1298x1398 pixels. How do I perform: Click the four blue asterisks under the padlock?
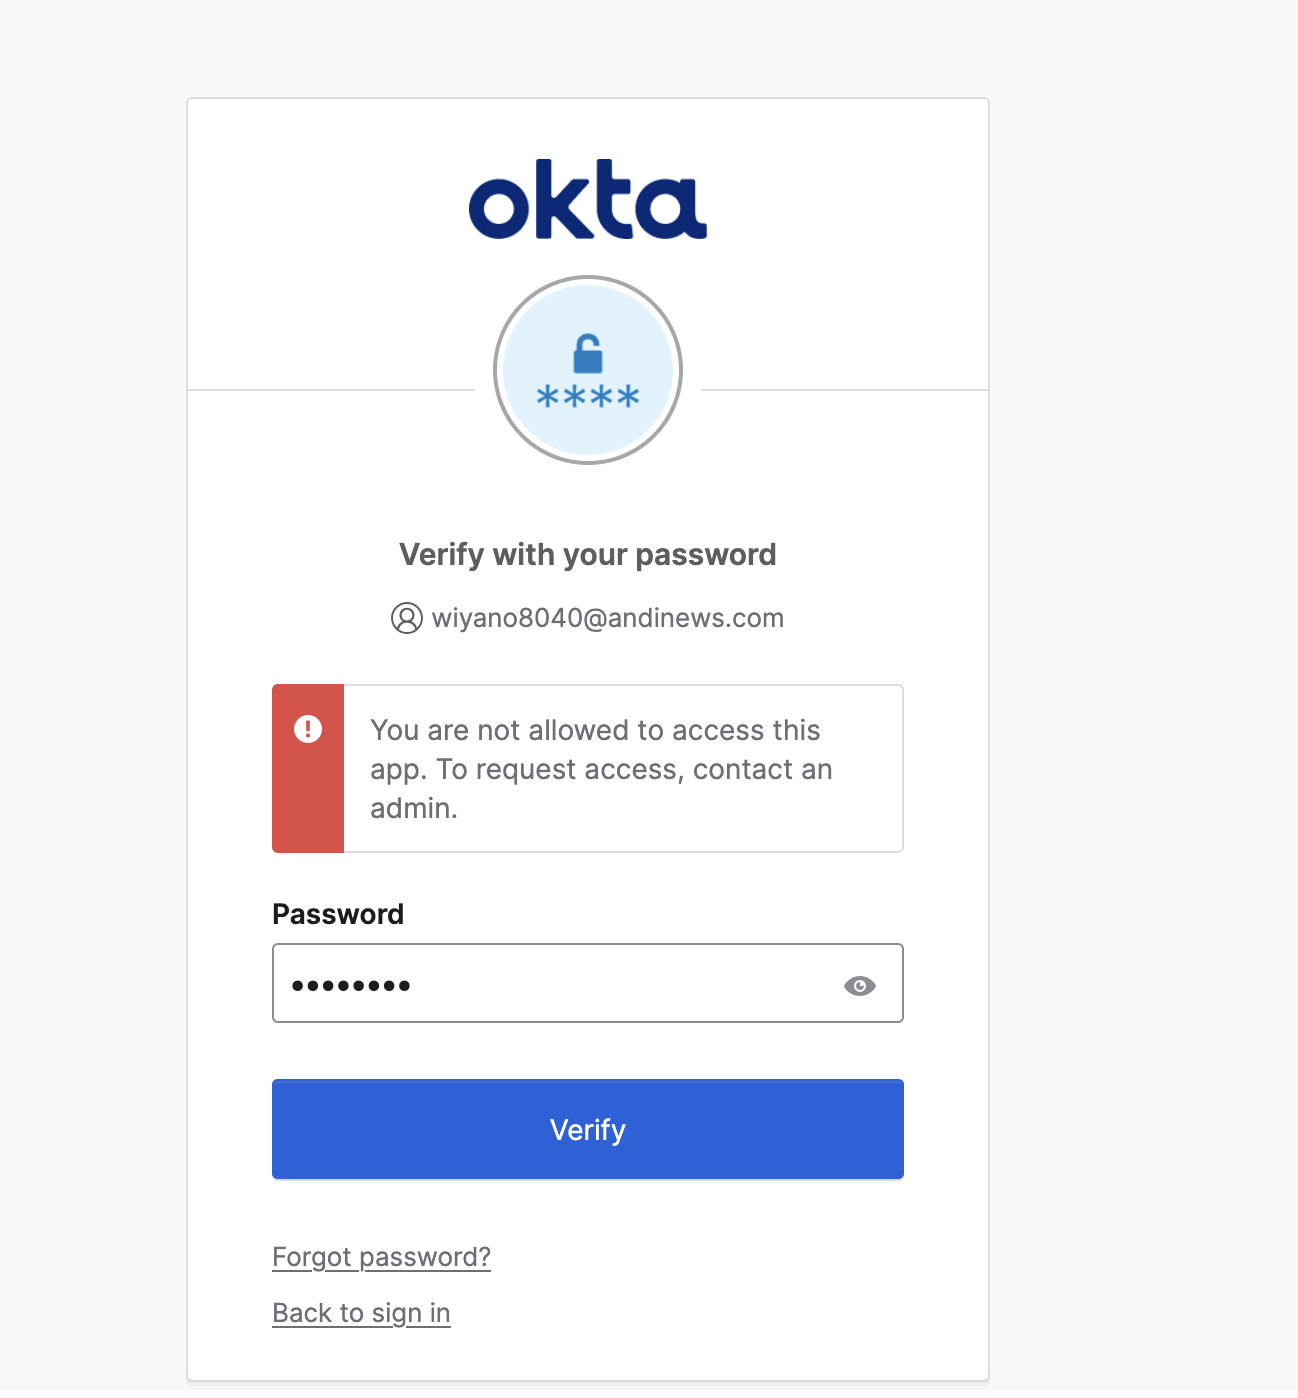[588, 398]
